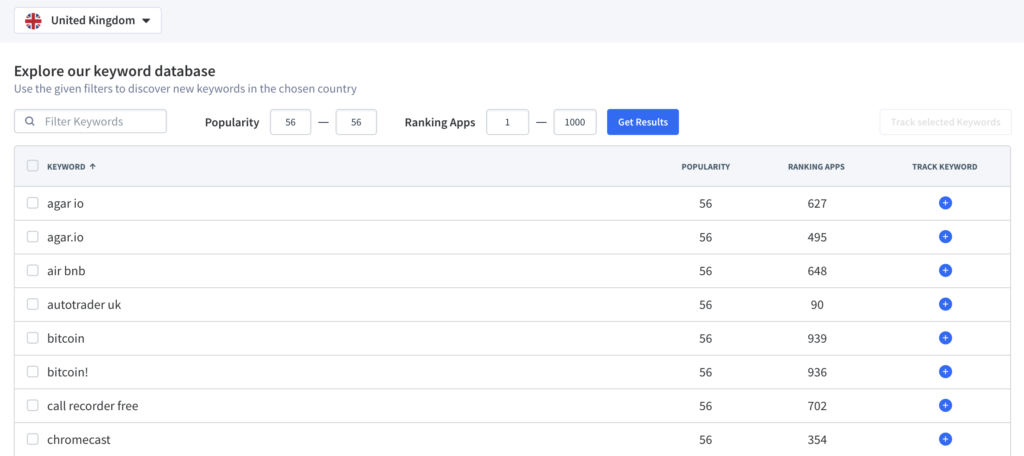The image size is (1024, 456).
Task: Click popularity value 56 in chromecast row
Action: 705,440
